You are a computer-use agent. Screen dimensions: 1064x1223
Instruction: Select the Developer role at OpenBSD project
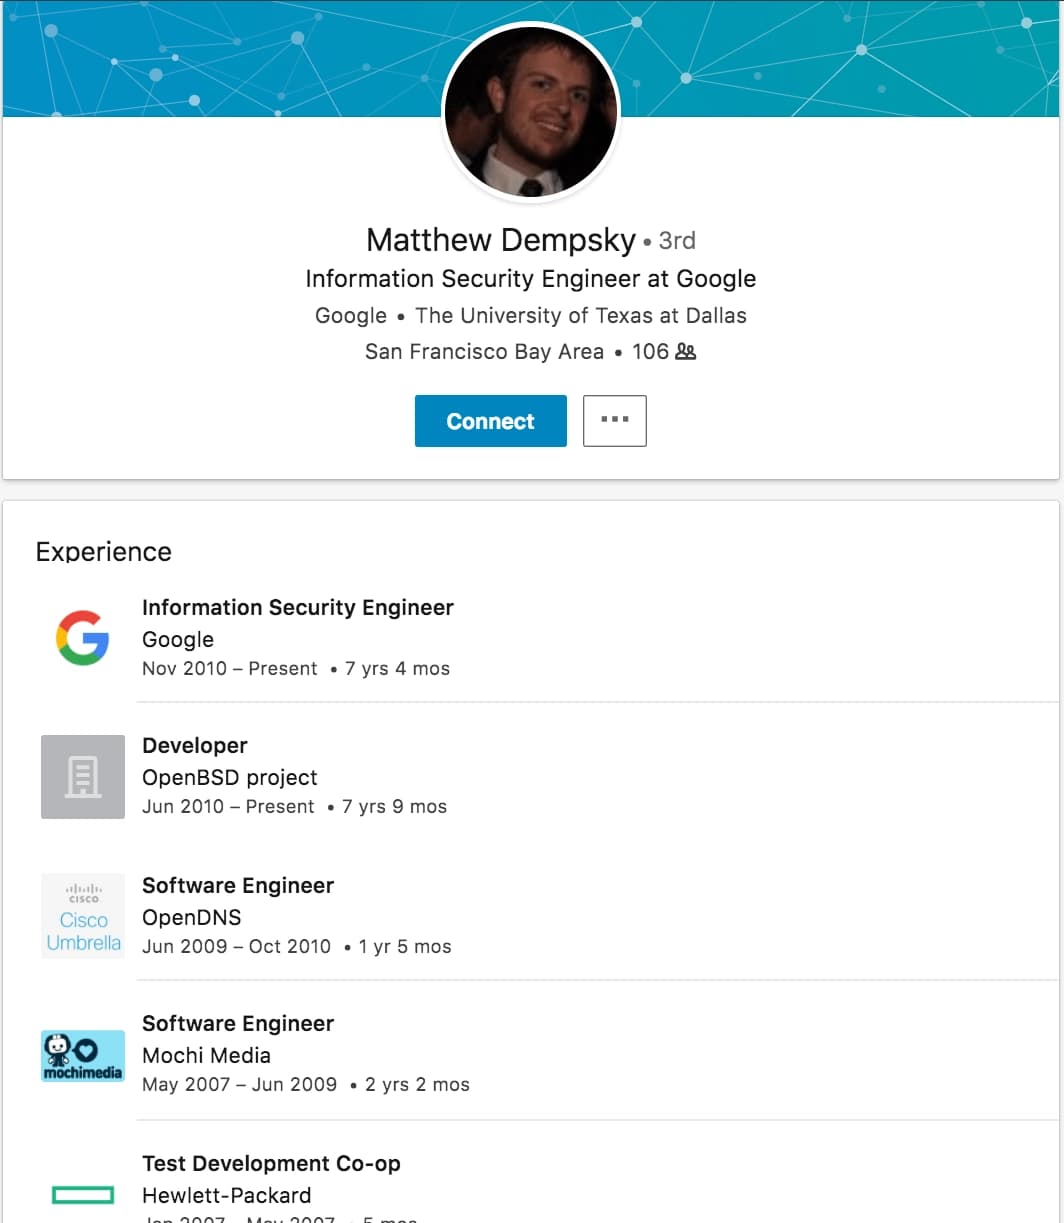(x=195, y=745)
